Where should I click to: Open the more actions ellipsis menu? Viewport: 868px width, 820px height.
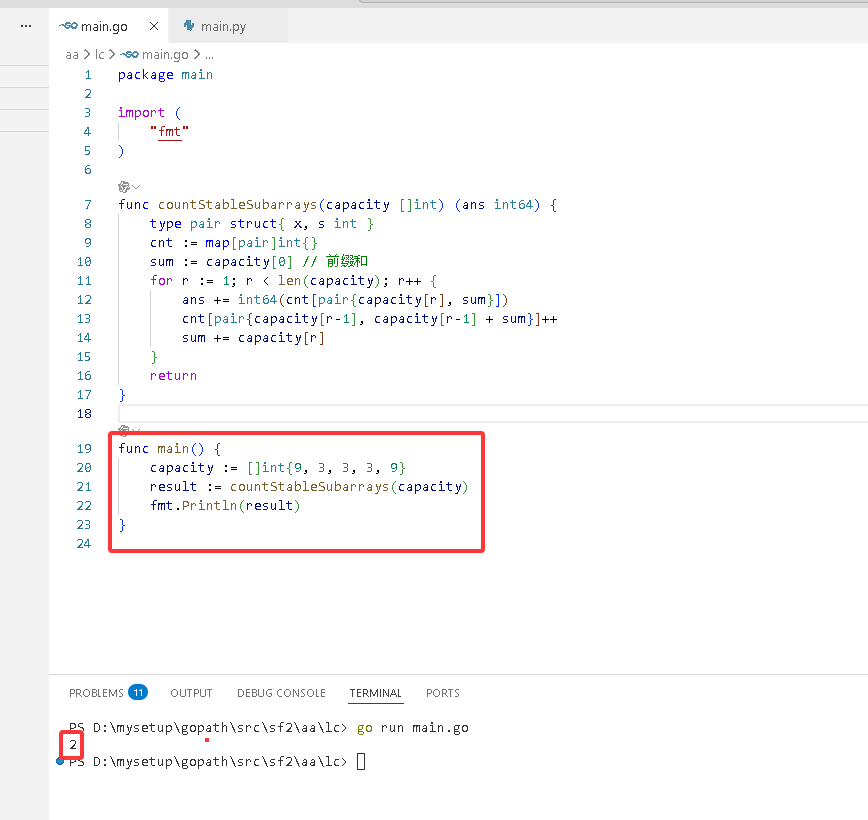[25, 26]
